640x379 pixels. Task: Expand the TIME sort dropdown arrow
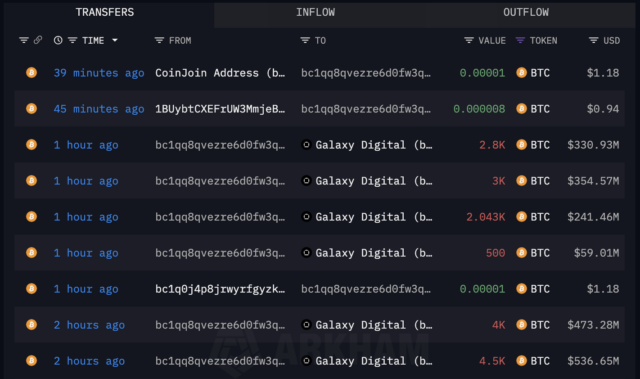click(x=115, y=40)
